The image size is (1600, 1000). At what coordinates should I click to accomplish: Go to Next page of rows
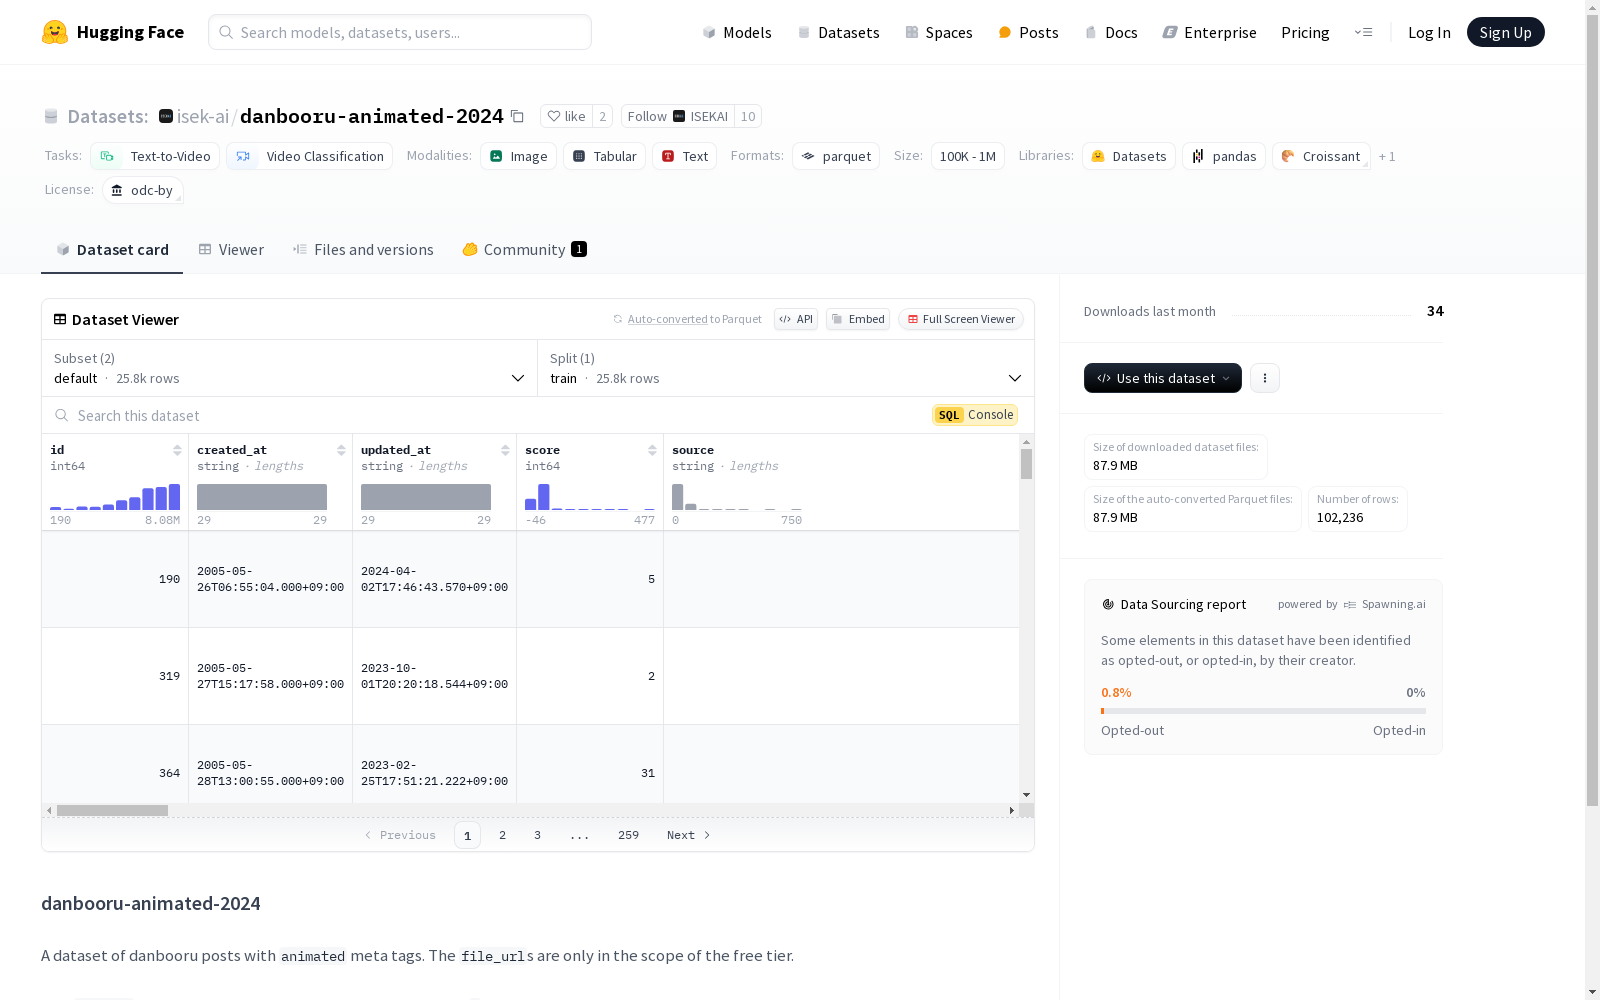click(689, 835)
